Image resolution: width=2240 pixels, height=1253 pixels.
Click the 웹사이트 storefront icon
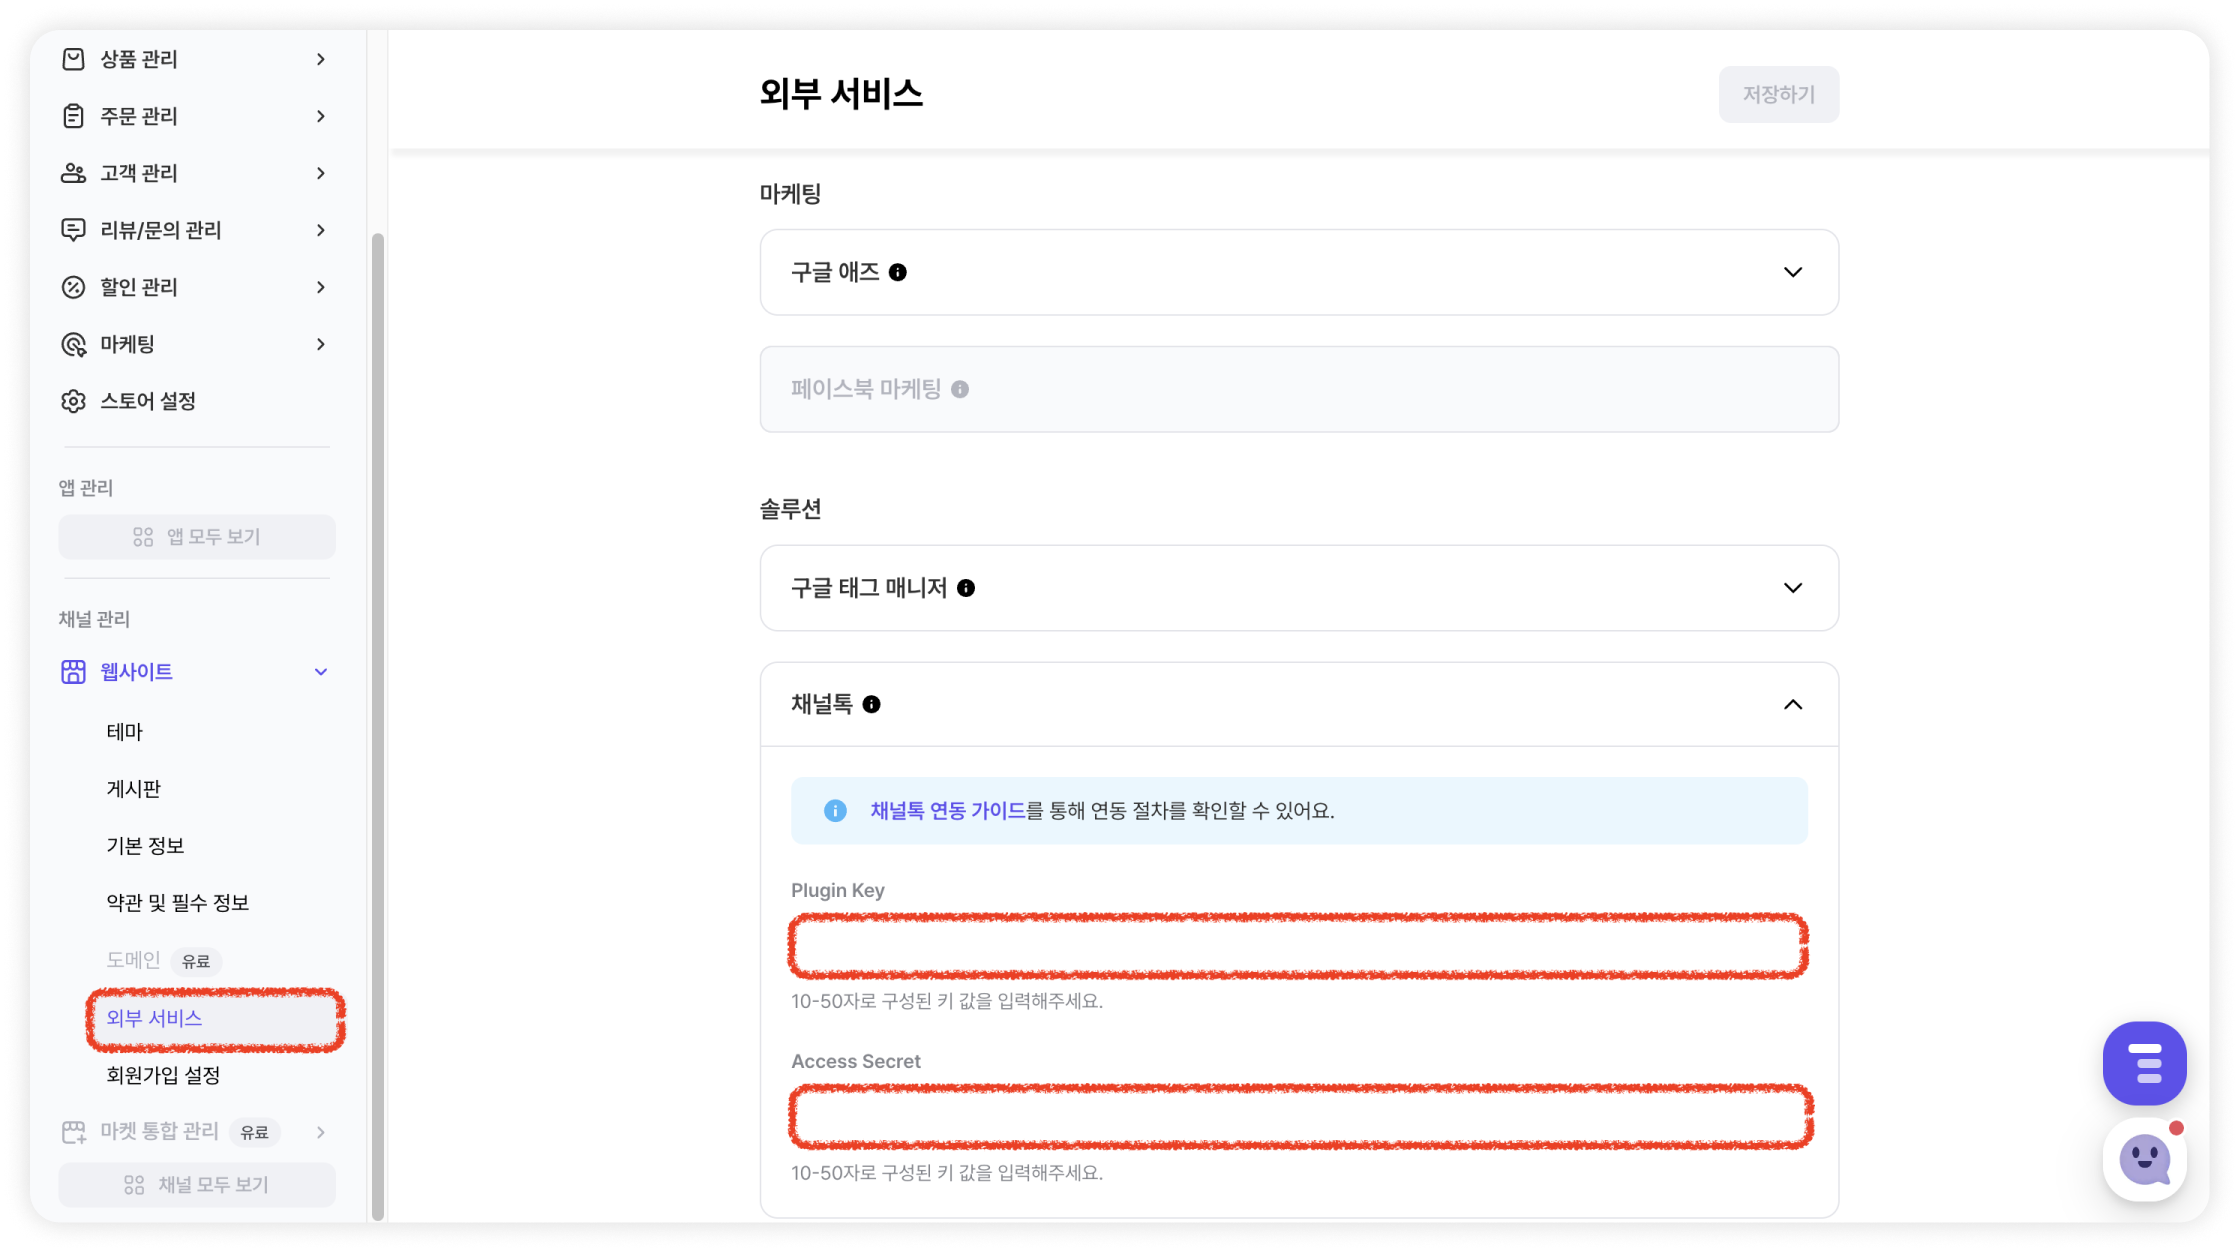coord(73,671)
